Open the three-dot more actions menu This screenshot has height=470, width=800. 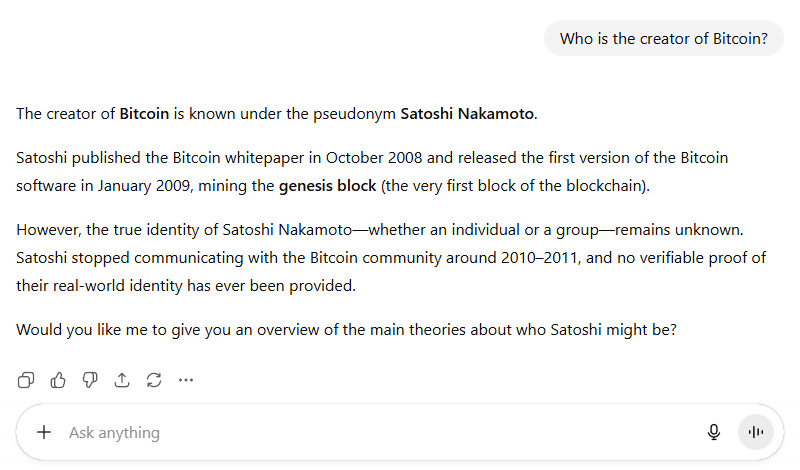point(186,380)
